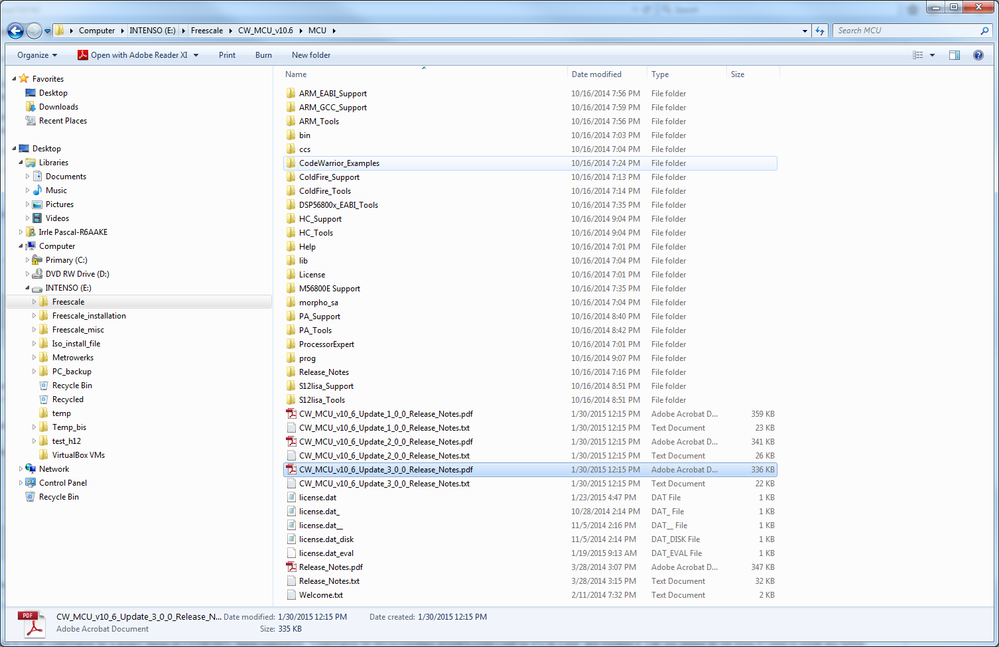Click the Release_Notes folder icon

pyautogui.click(x=291, y=372)
